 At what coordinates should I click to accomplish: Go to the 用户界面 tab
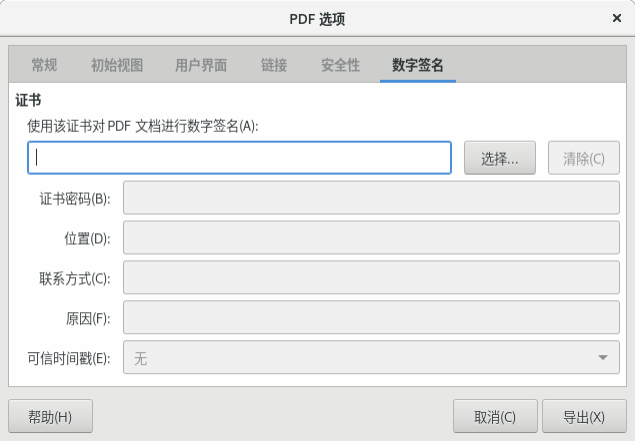201,65
